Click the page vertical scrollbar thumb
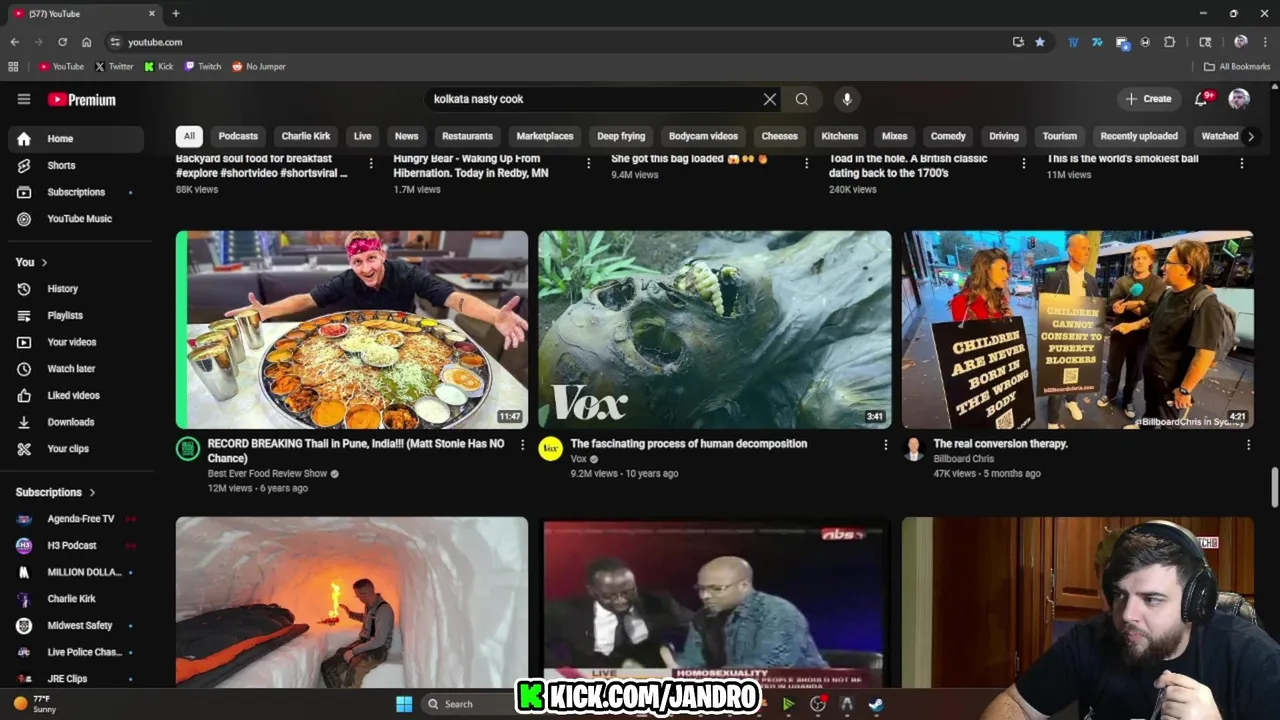The width and height of the screenshot is (1280, 720). 1274,487
